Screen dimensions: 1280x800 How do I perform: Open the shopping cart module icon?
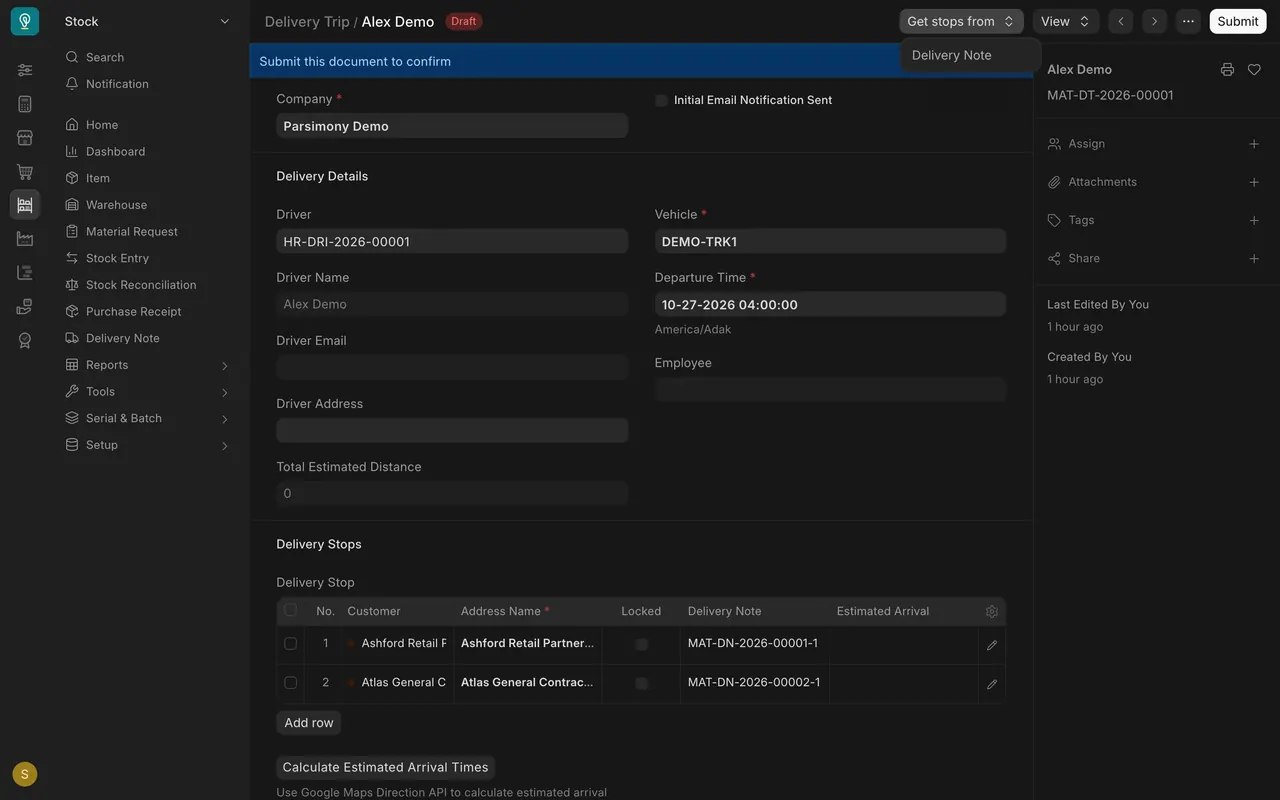[x=25, y=171]
